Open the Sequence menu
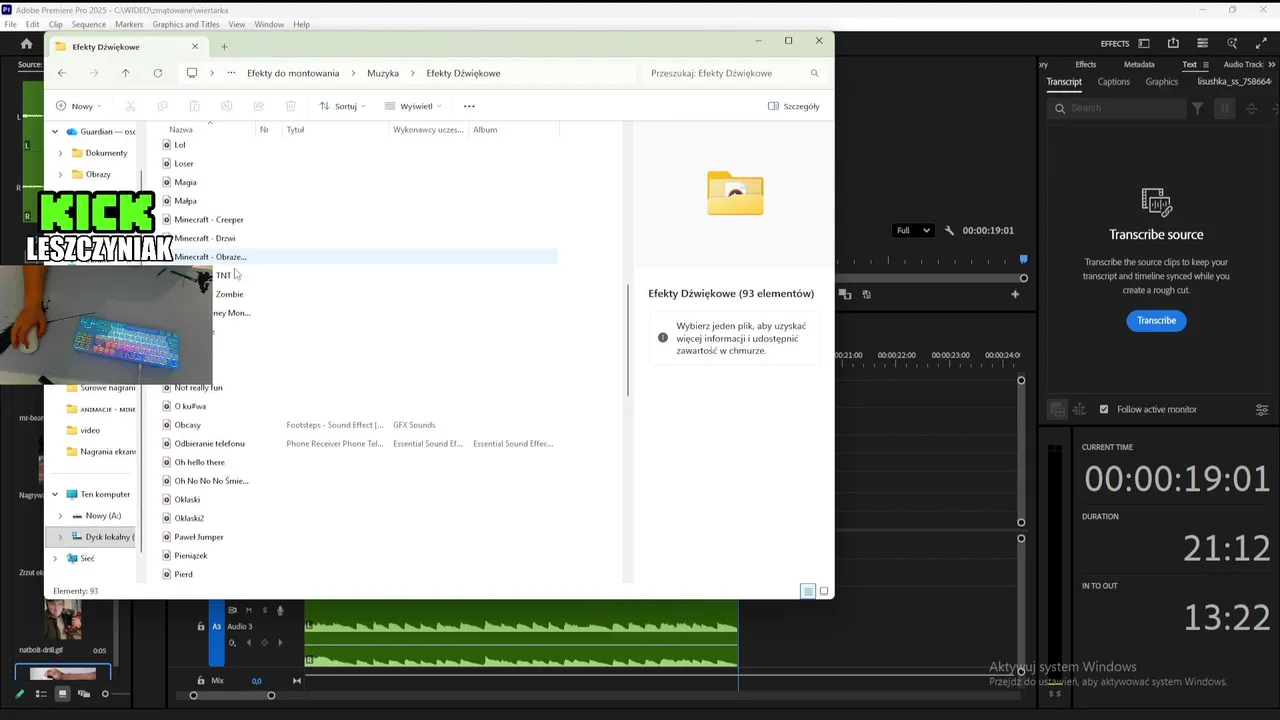Image resolution: width=1280 pixels, height=720 pixels. pos(89,24)
